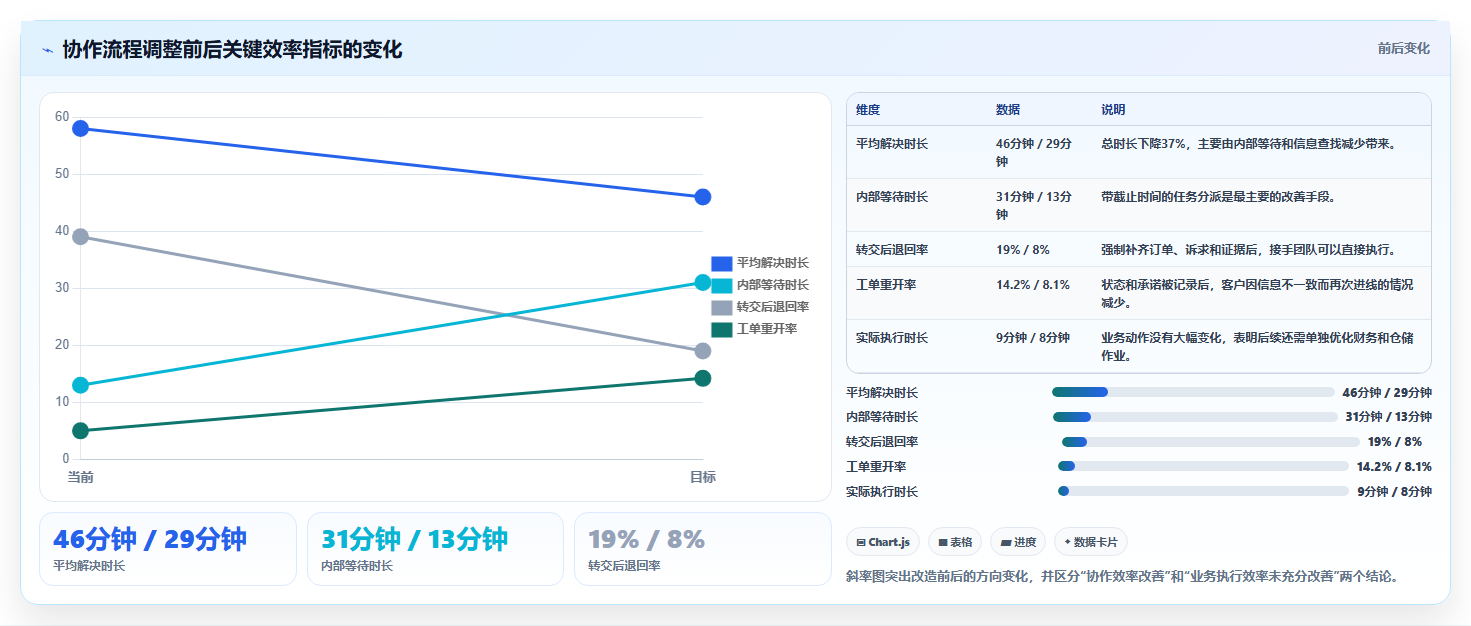The width and height of the screenshot is (1471, 626).
Task: Click the 数据卡片 chip
Action: 1091,542
